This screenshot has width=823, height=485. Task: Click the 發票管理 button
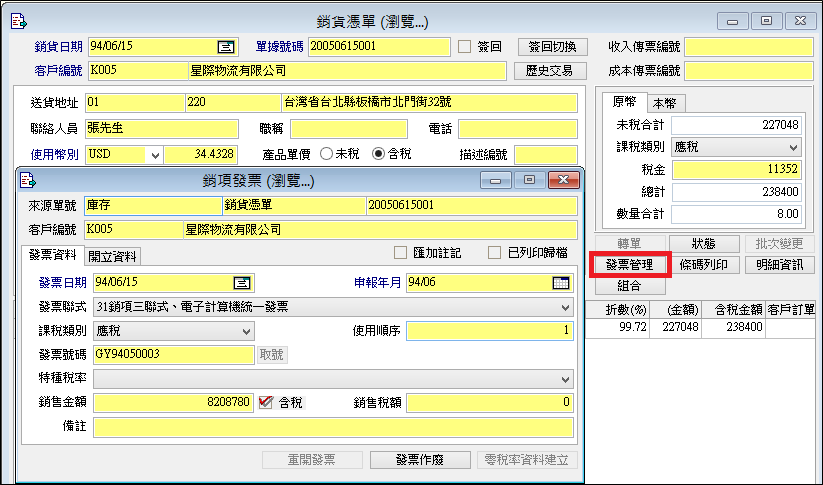pos(630,265)
